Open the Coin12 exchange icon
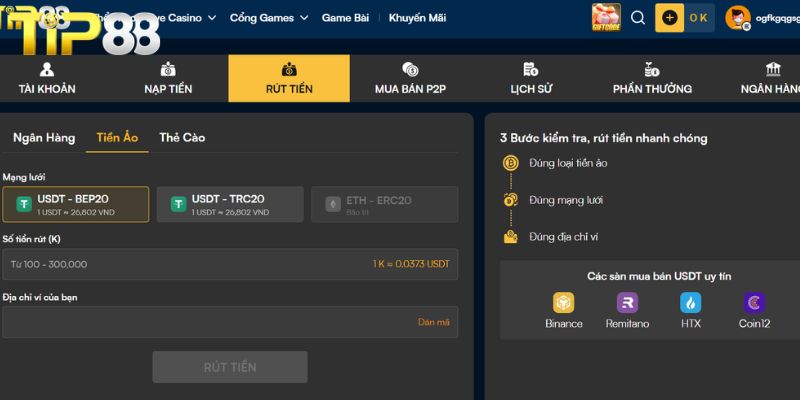Image resolution: width=800 pixels, height=400 pixels. (x=755, y=303)
